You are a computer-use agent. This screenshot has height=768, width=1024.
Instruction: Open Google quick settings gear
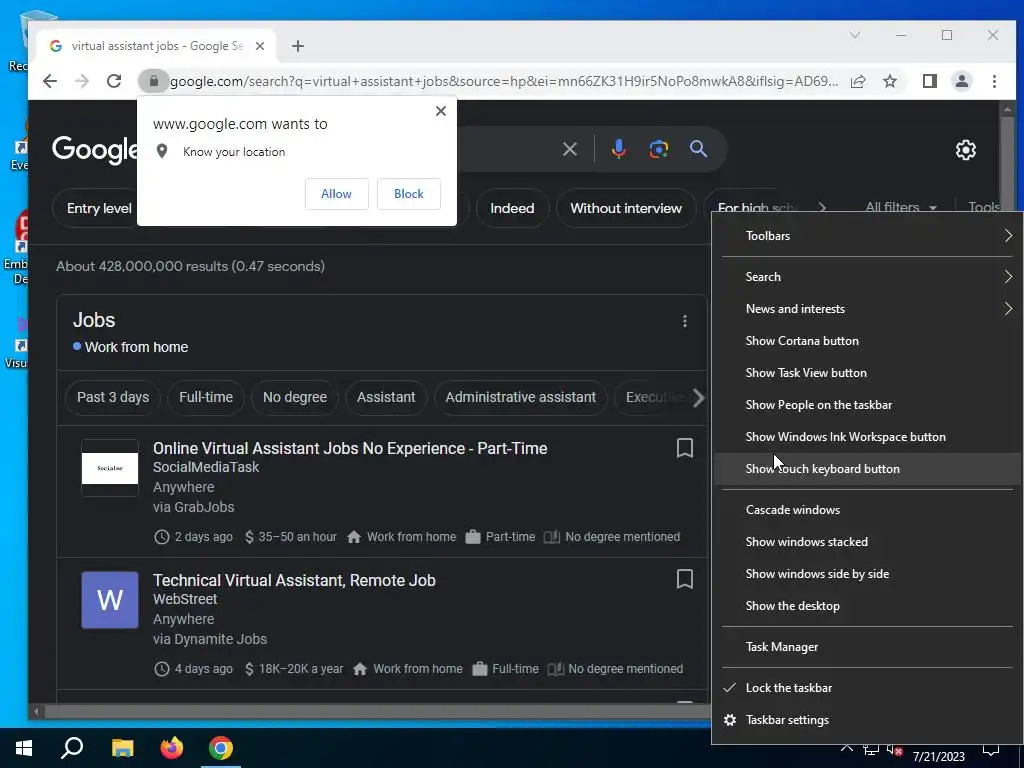965,150
